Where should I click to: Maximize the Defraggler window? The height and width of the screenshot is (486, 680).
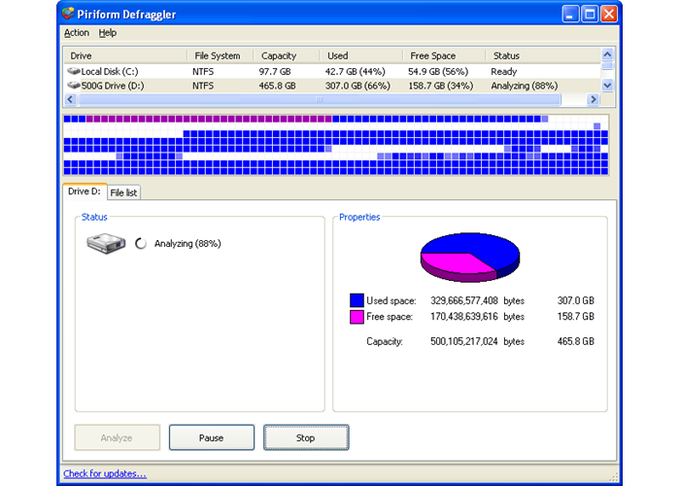(590, 14)
